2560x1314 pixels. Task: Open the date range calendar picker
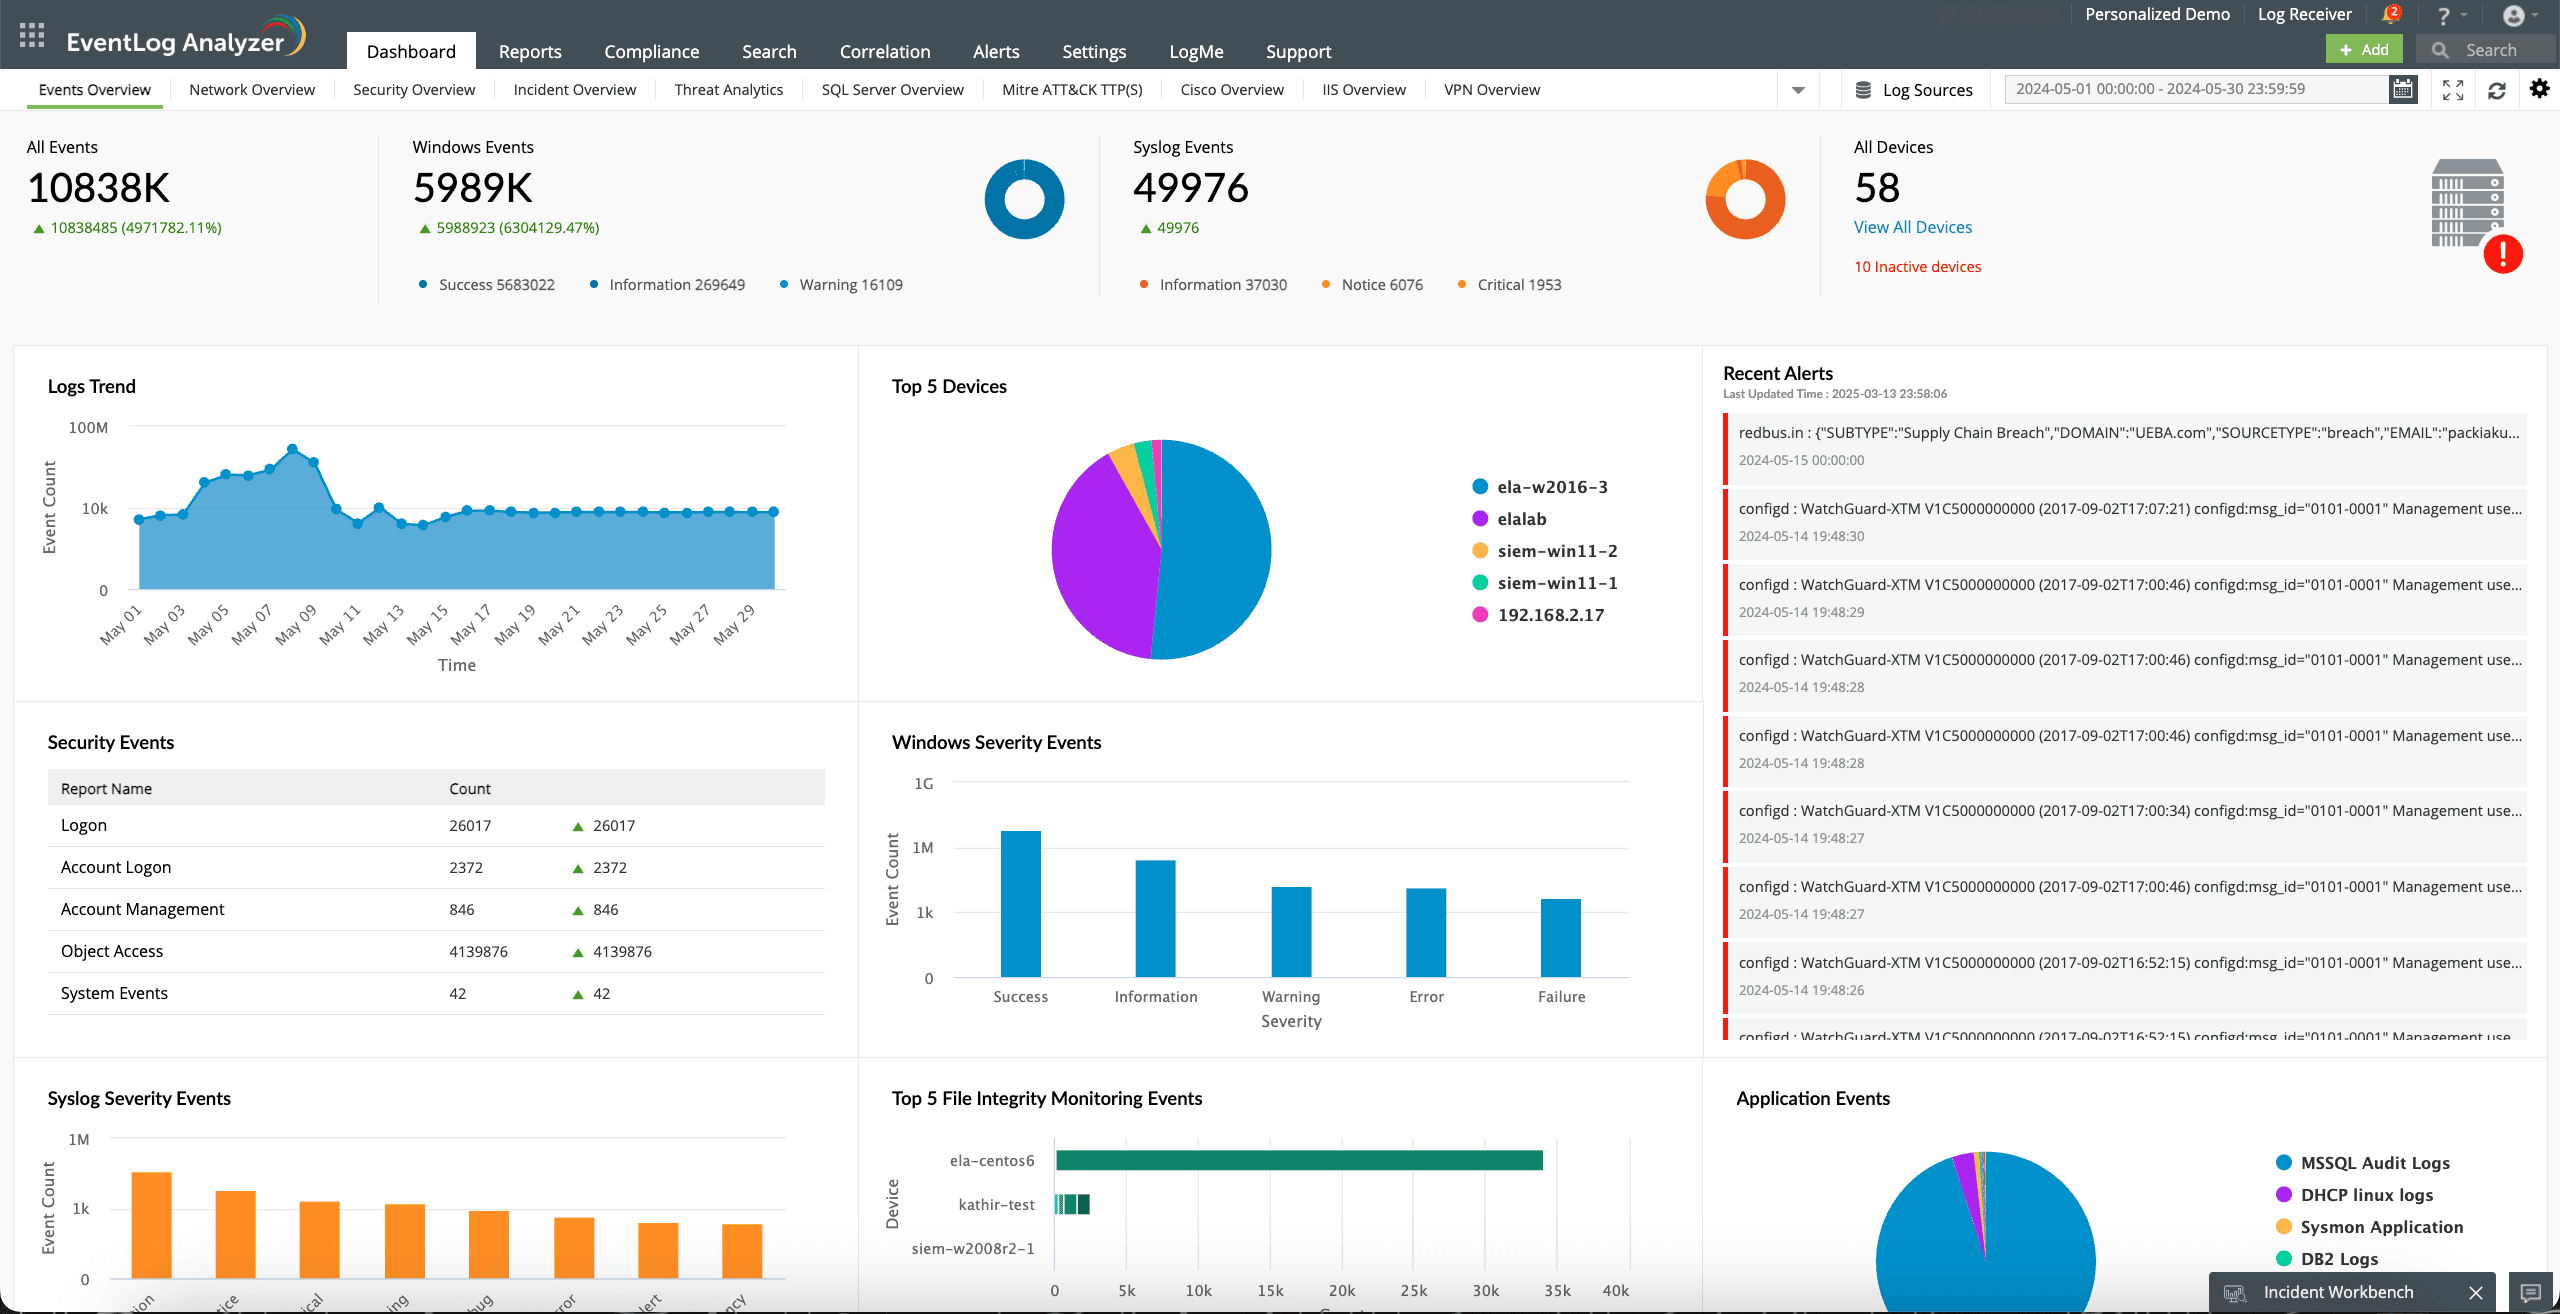(x=2403, y=88)
